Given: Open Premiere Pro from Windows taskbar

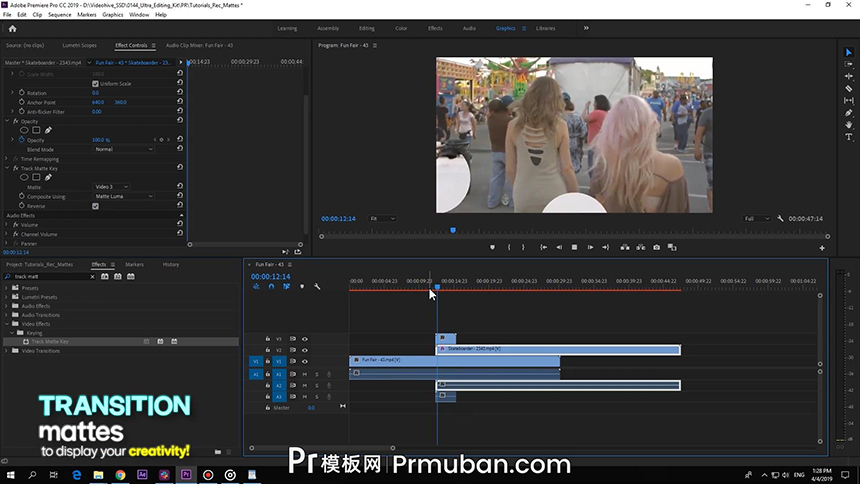Looking at the screenshot, I should coord(186,475).
